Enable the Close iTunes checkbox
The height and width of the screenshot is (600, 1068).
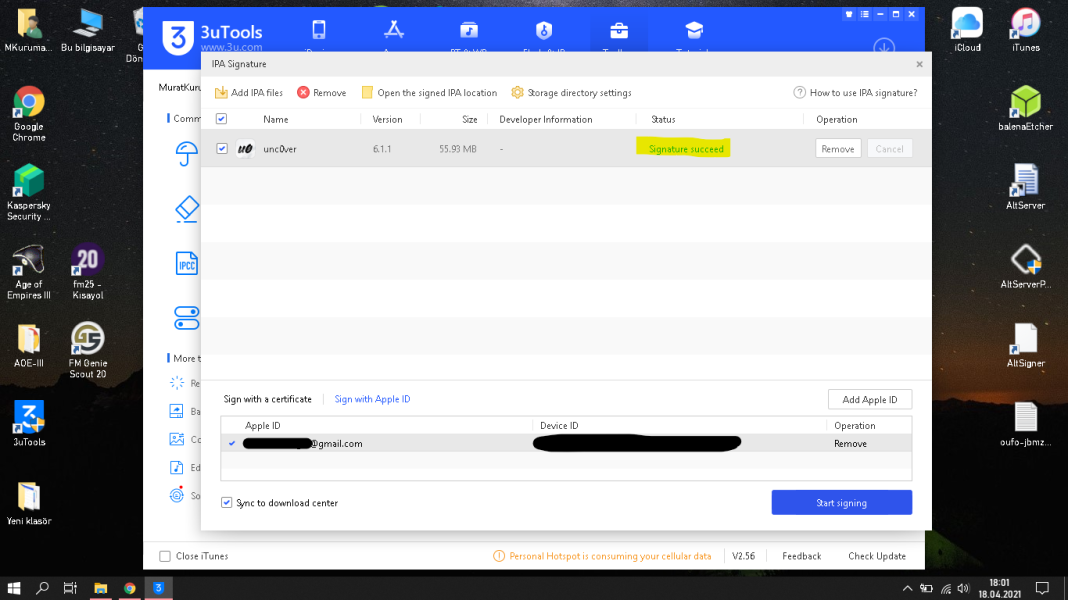[x=165, y=556]
